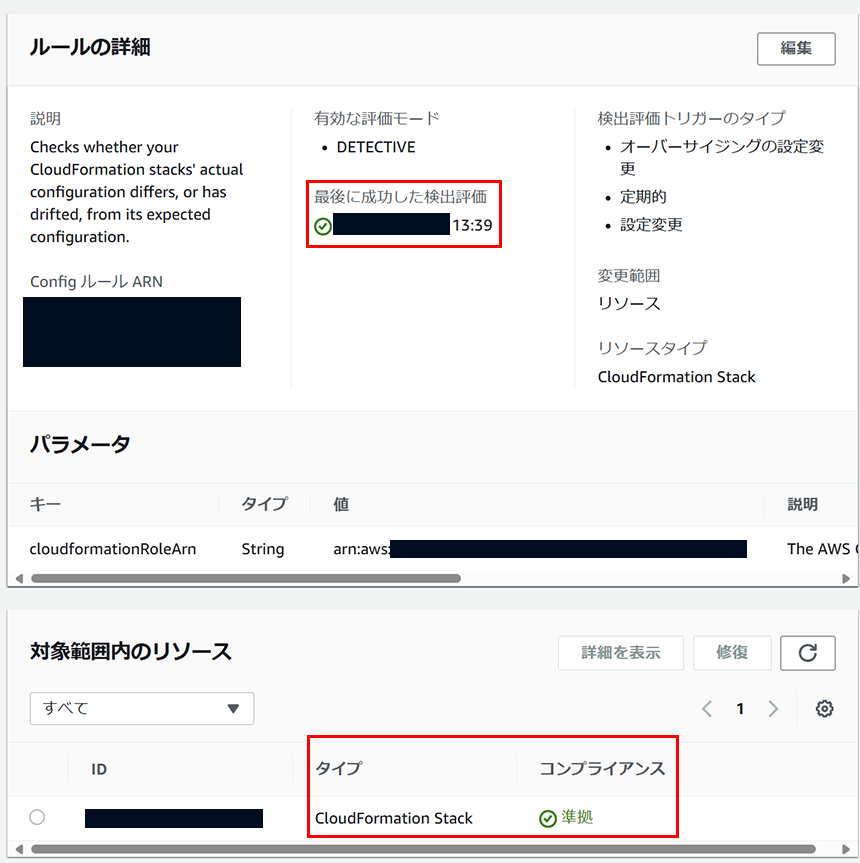The width and height of the screenshot is (860, 863).
Task: Click the CloudFormation Stack type cell in resources
Action: point(393,818)
